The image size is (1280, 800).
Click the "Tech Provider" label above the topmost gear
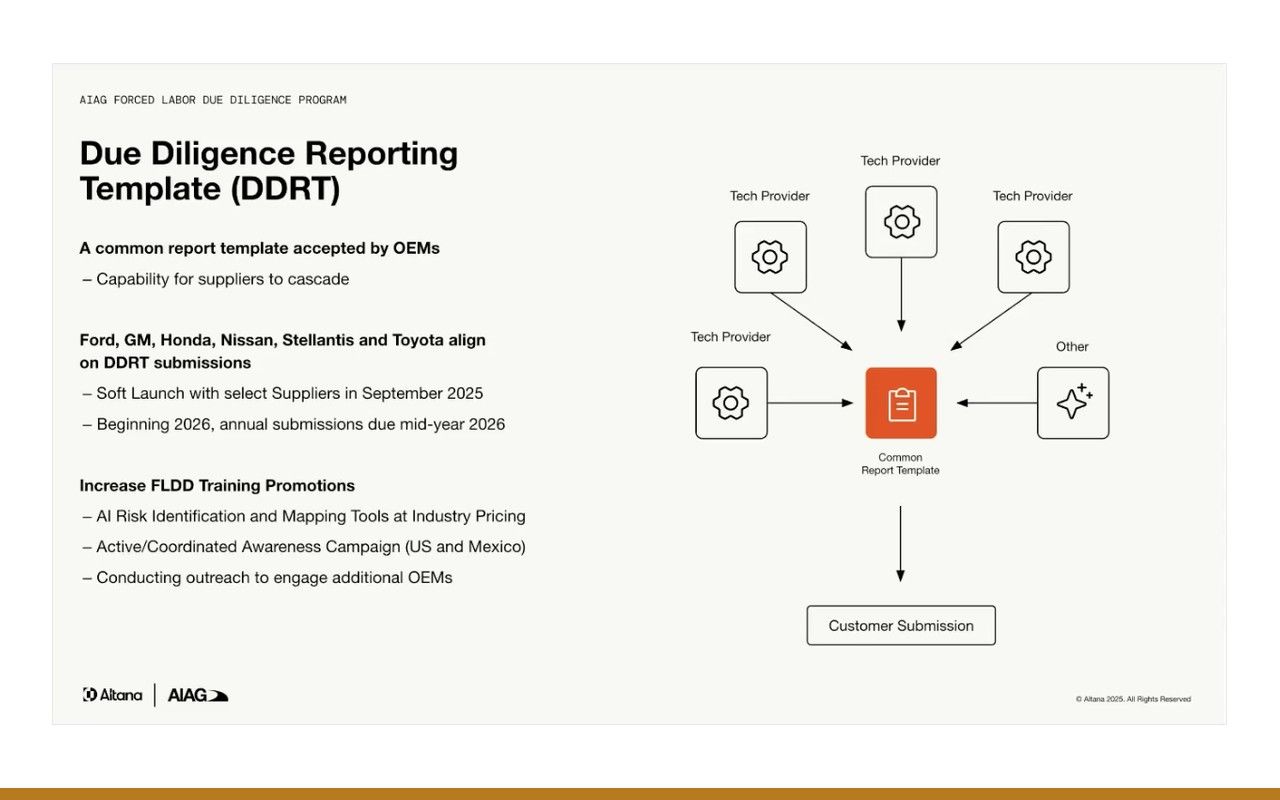pyautogui.click(x=900, y=161)
